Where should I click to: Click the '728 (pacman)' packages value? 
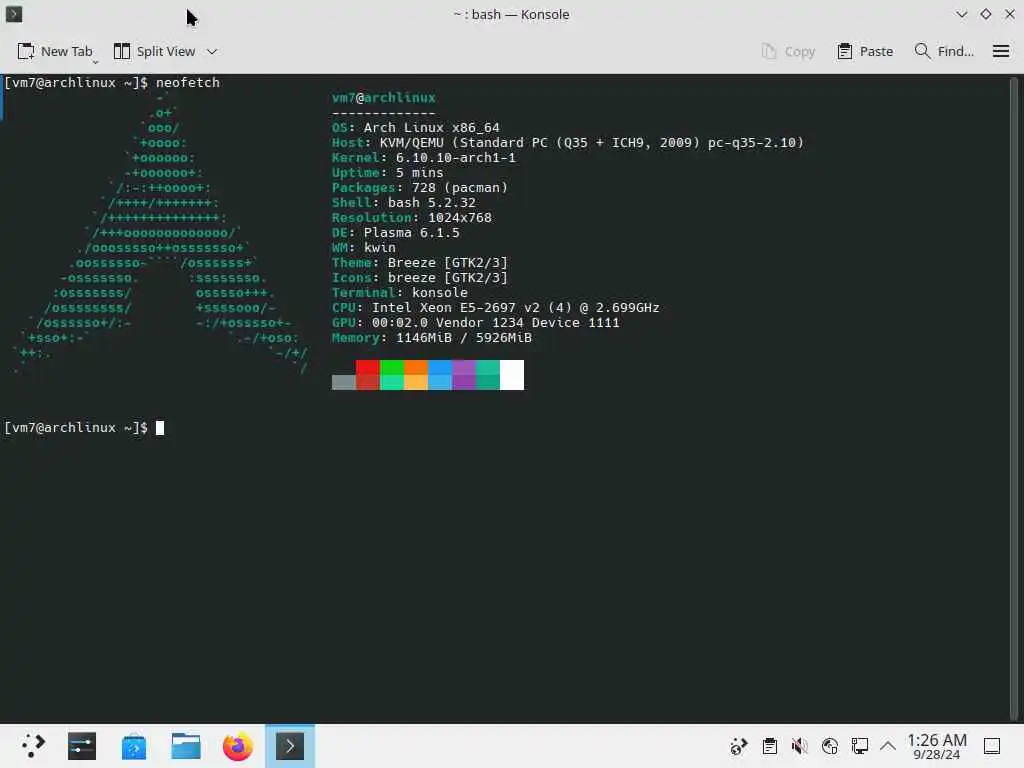click(x=460, y=187)
